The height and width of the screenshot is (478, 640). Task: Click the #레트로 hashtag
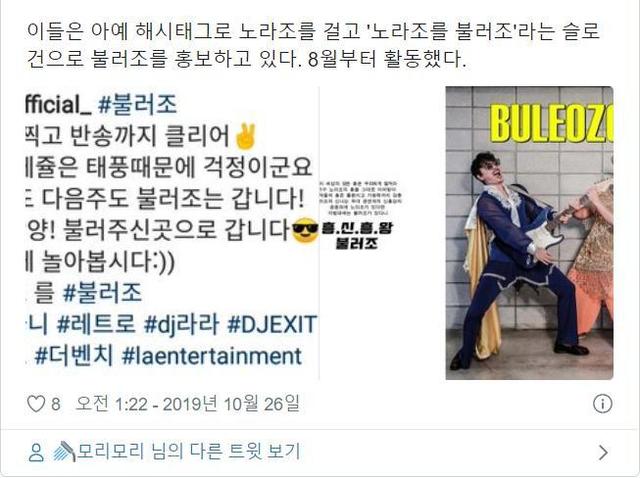(x=96, y=325)
